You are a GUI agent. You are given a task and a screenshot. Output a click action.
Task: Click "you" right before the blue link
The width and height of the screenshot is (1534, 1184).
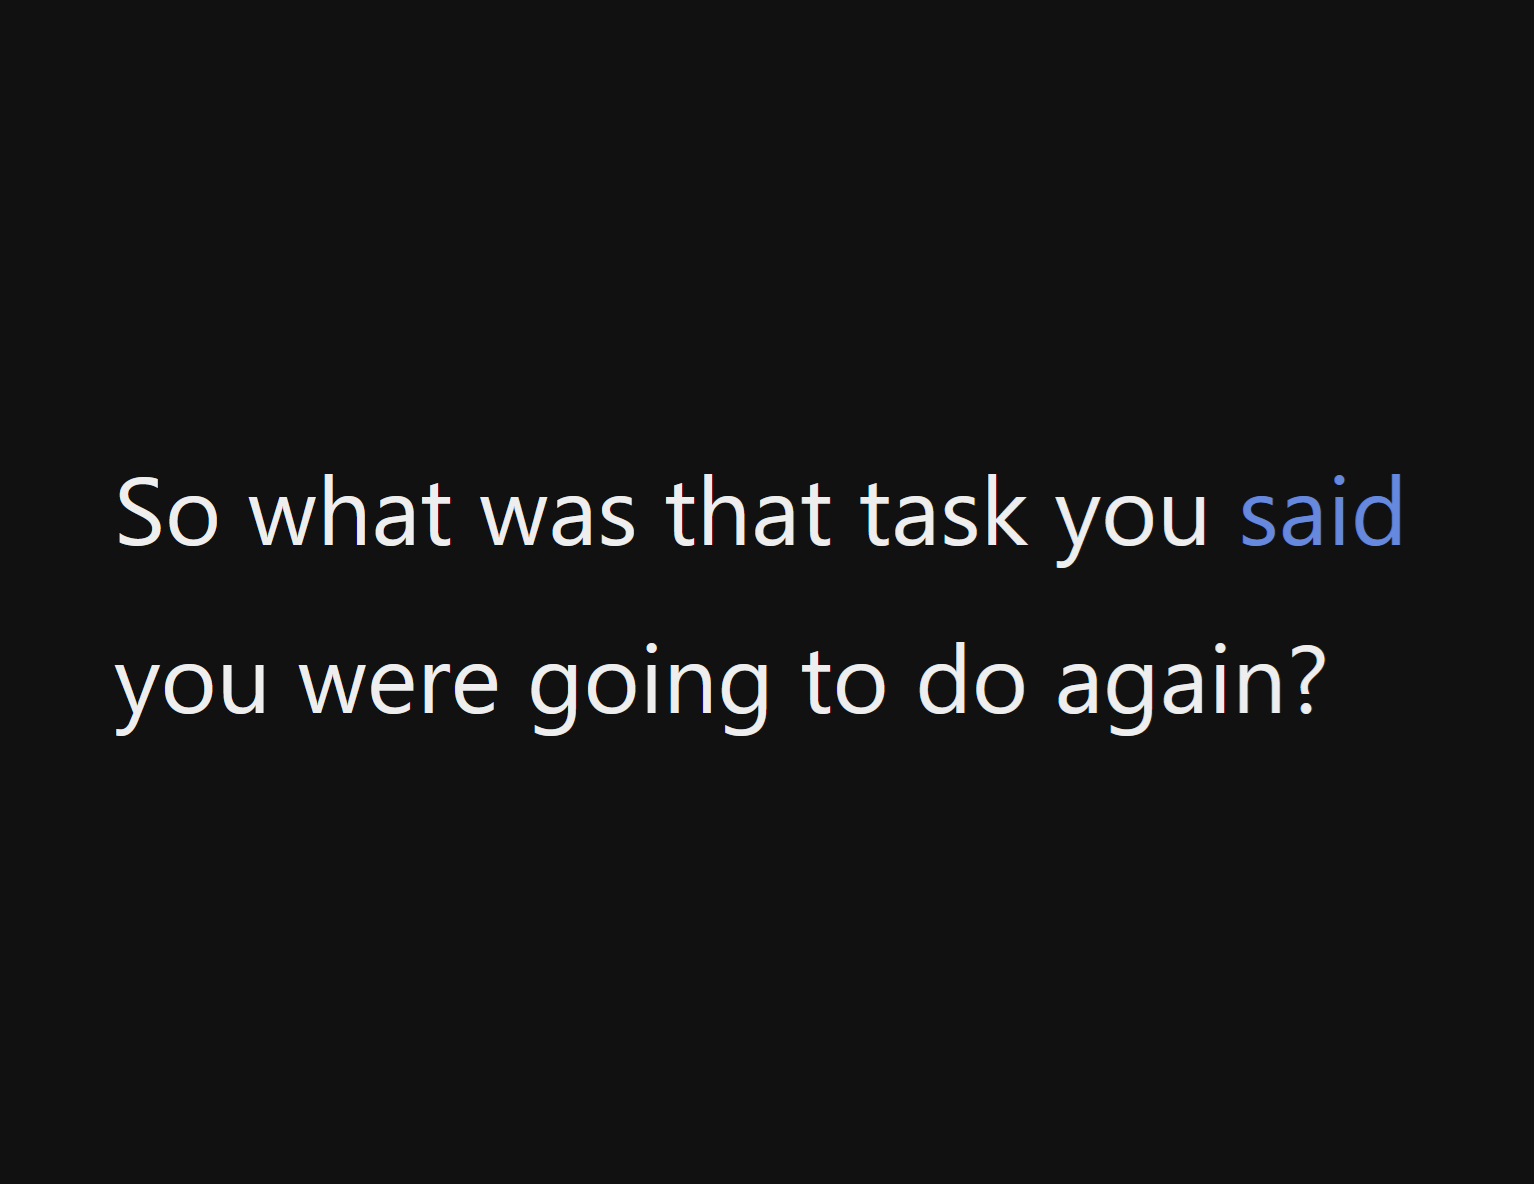pos(1132,520)
